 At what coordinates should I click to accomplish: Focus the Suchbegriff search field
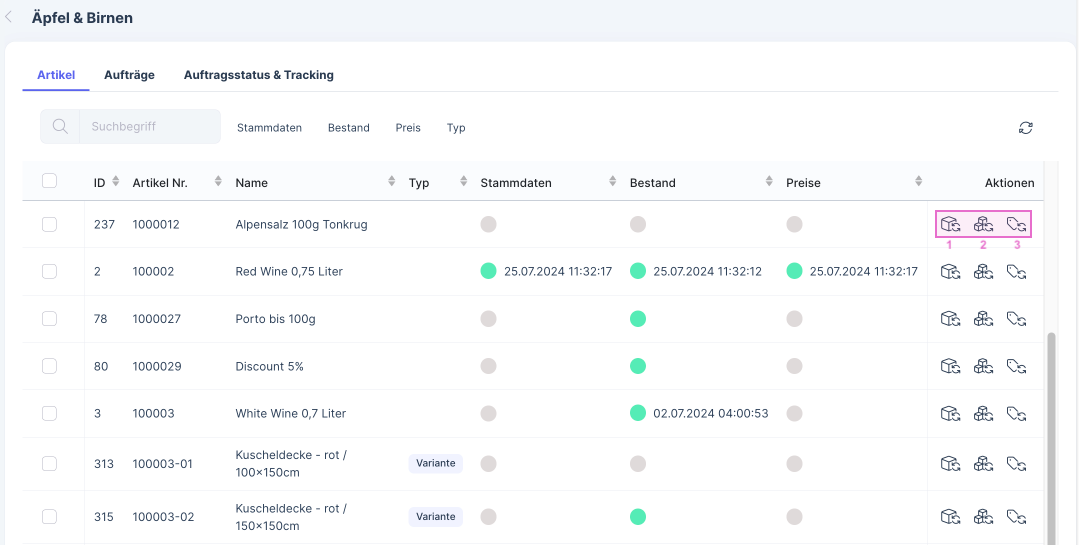pos(150,127)
